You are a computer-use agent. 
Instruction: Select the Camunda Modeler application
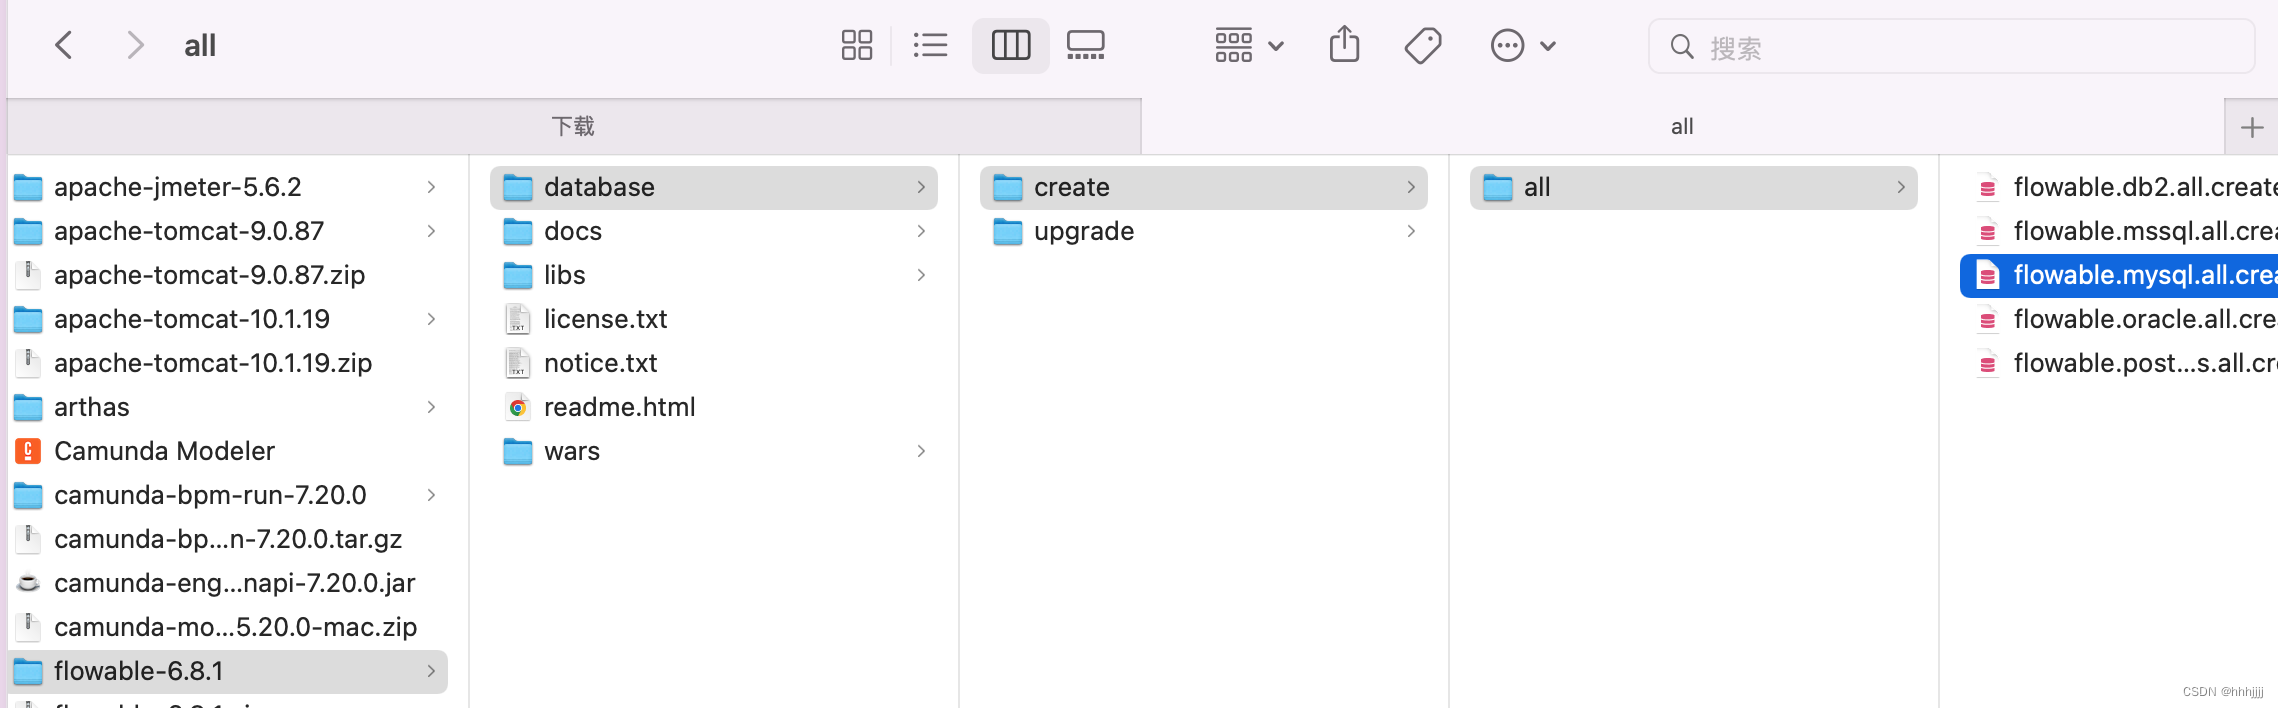[228, 451]
